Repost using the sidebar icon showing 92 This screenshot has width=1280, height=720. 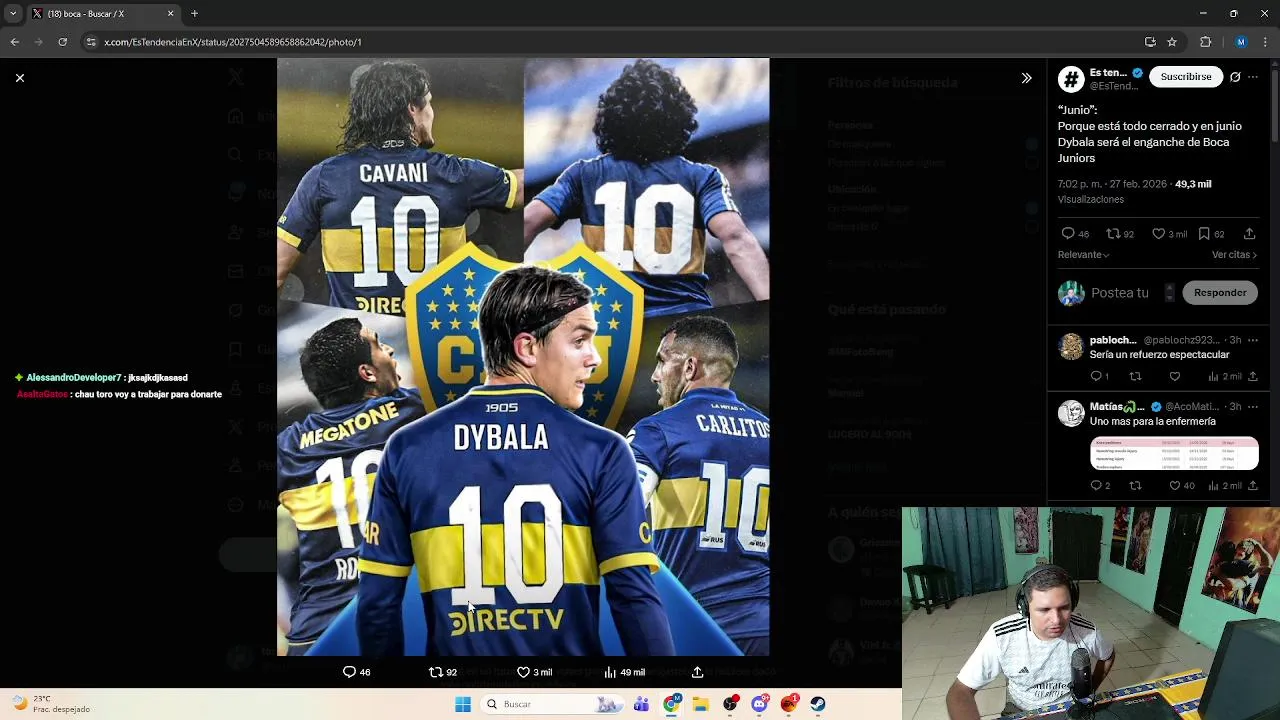pyautogui.click(x=1113, y=234)
